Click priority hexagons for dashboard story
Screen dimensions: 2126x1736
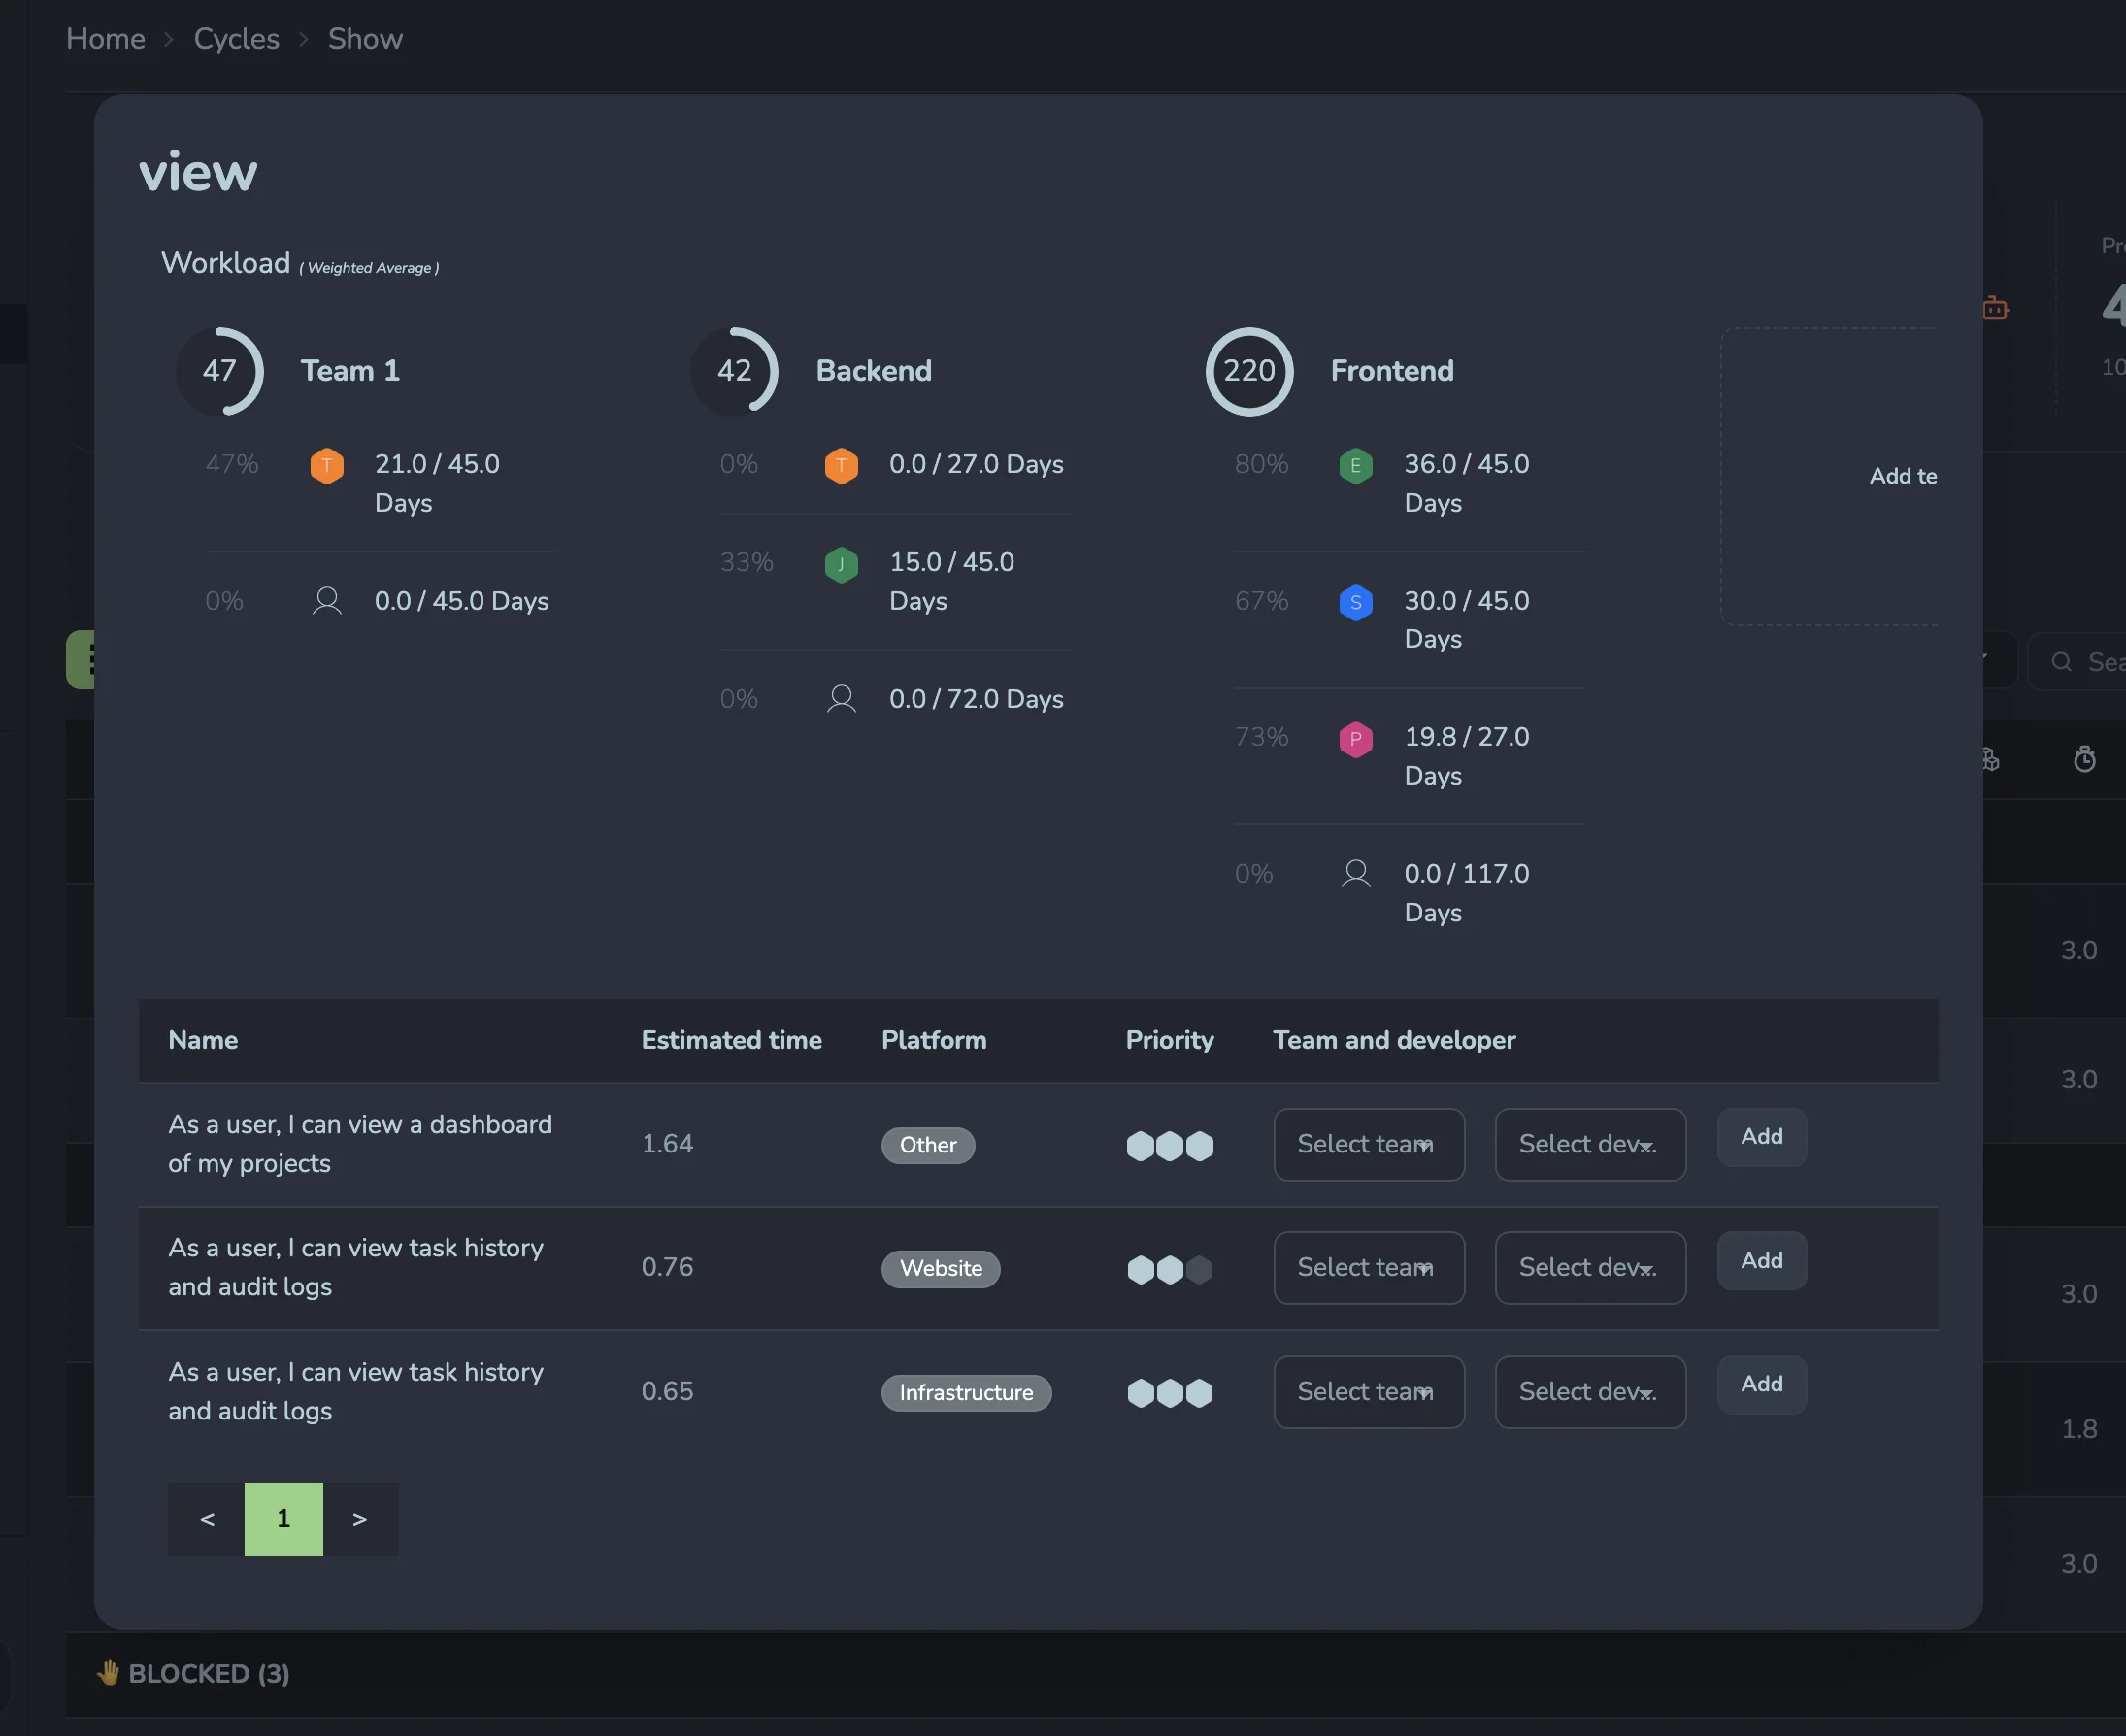pyautogui.click(x=1169, y=1145)
